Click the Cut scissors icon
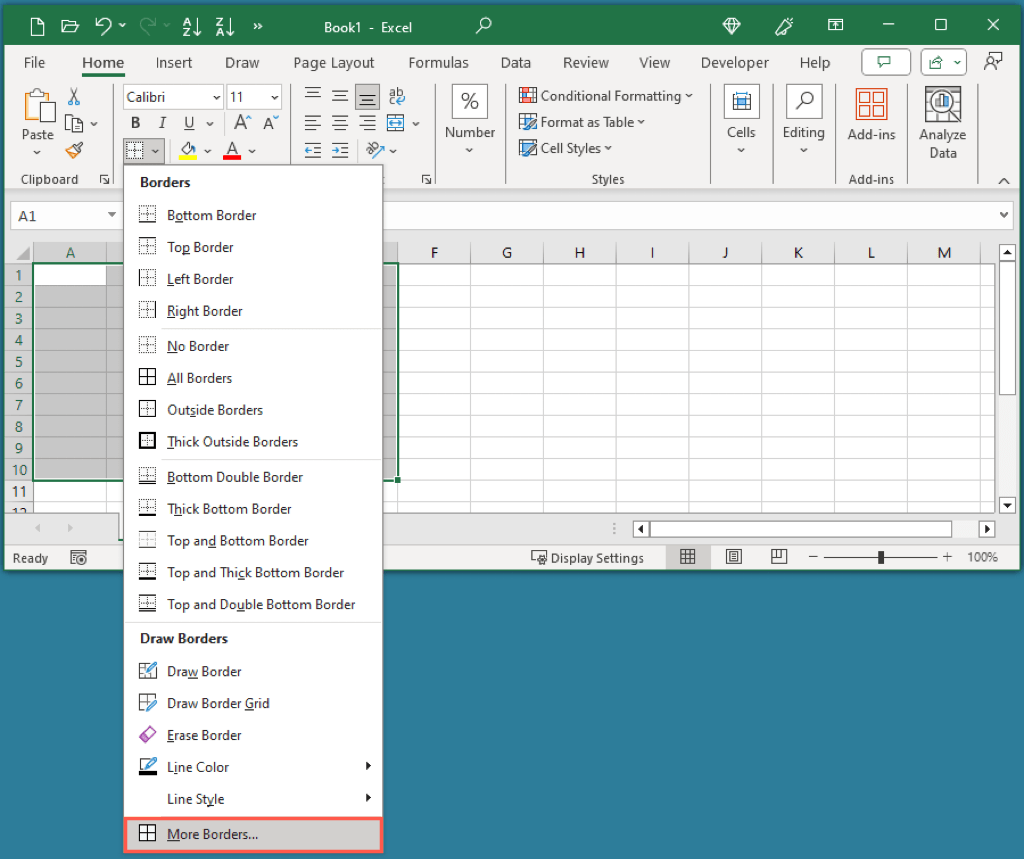Image resolution: width=1024 pixels, height=859 pixels. coord(74,97)
